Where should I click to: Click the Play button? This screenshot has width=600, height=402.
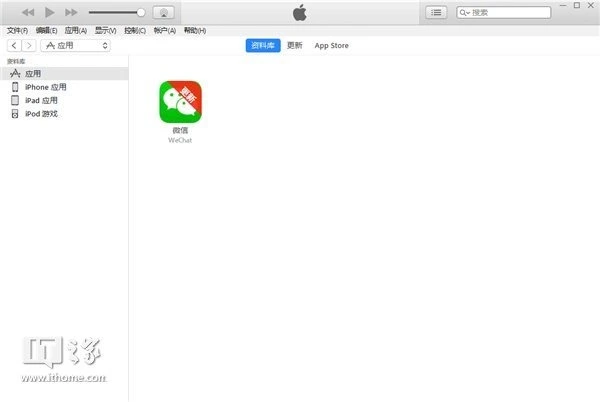point(49,12)
